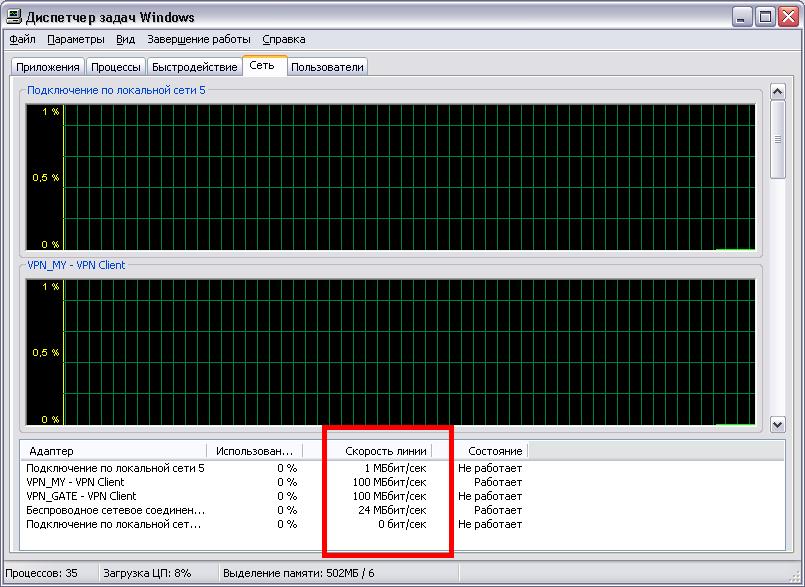Switch to the Быстродействие tab
The image size is (805, 587).
(x=195, y=67)
